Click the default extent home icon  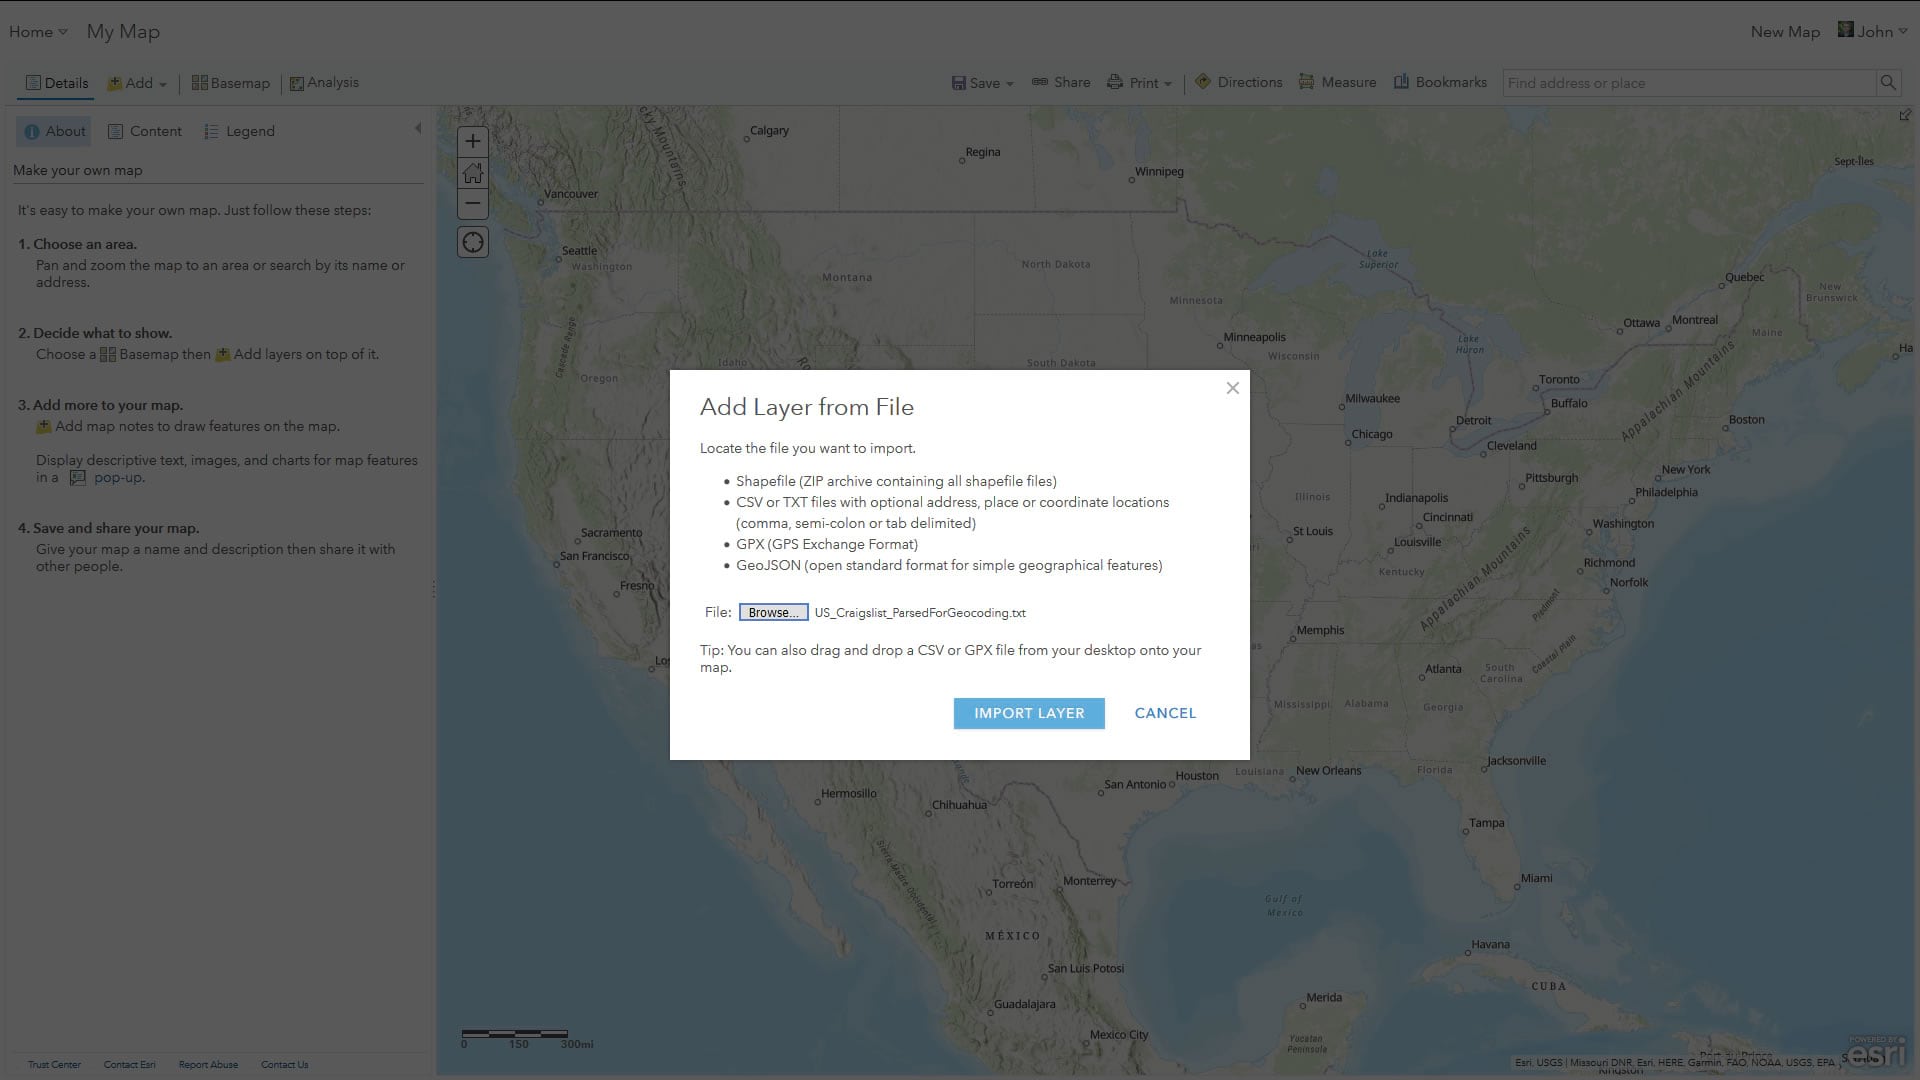pos(473,173)
